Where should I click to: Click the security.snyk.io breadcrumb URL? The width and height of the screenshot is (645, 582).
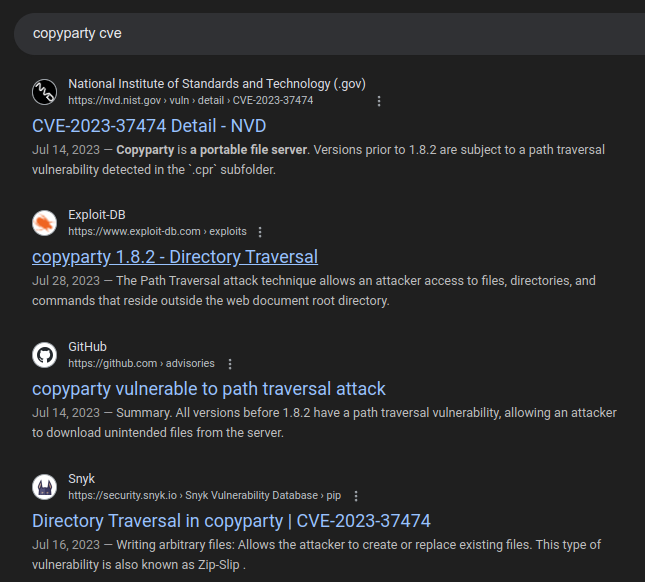point(204,496)
